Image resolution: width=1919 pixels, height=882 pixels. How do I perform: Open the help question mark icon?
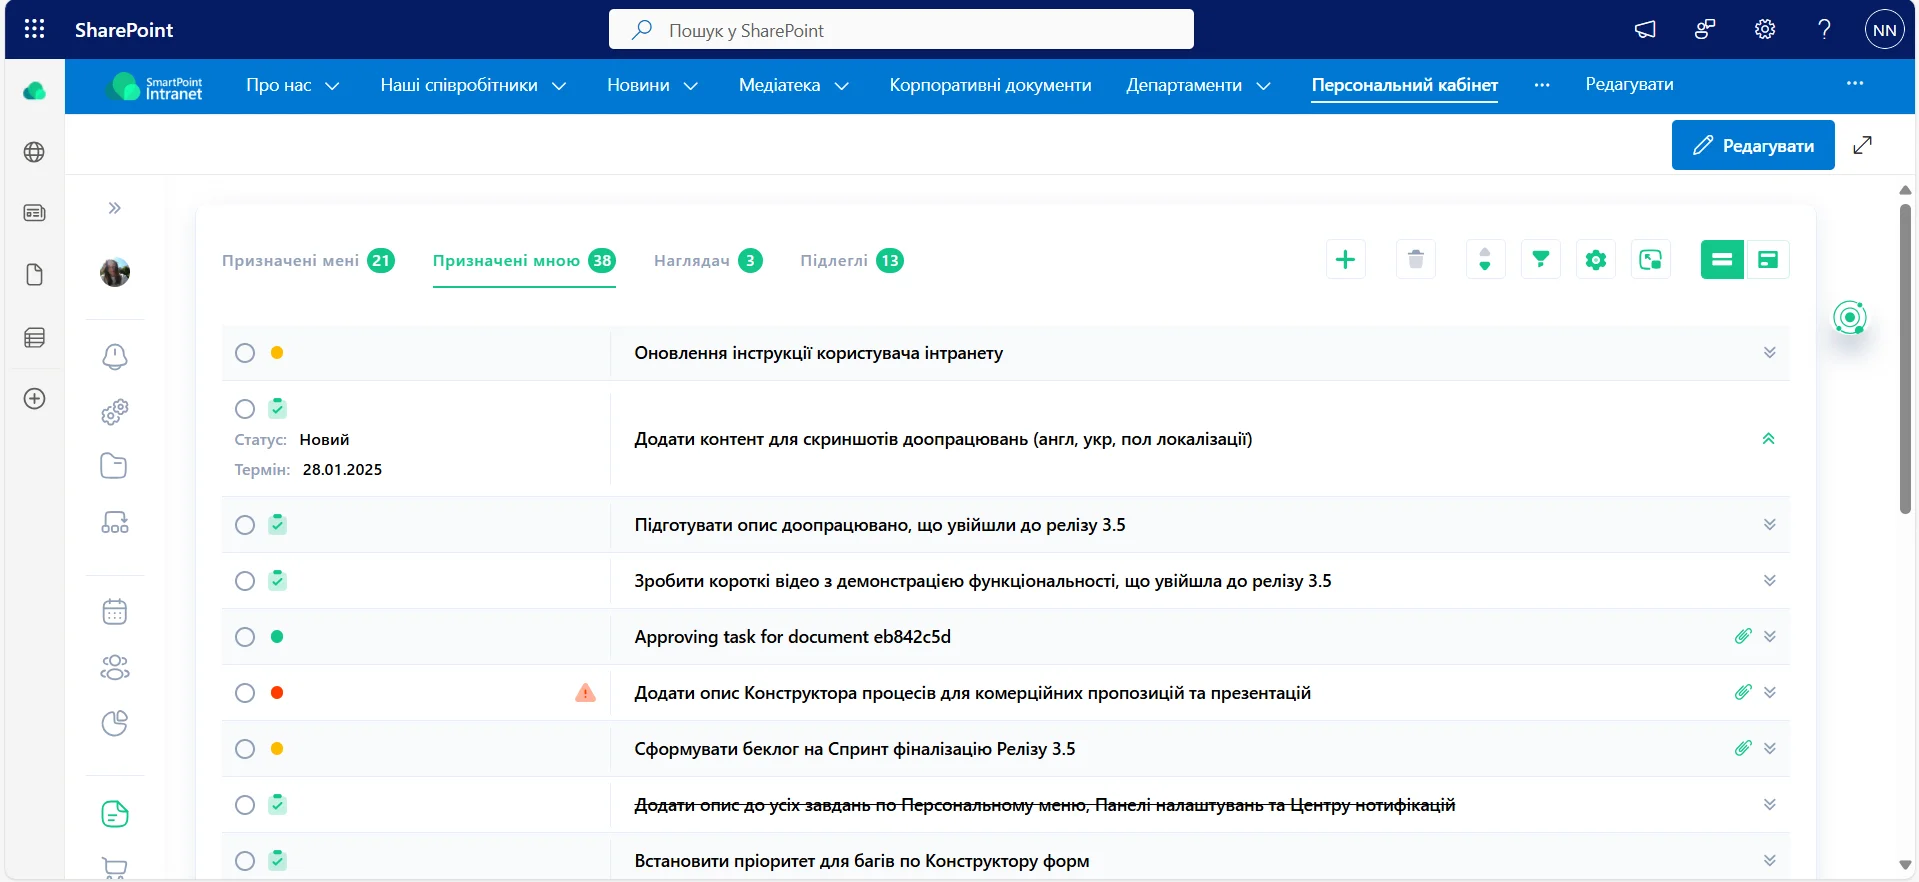(x=1824, y=30)
